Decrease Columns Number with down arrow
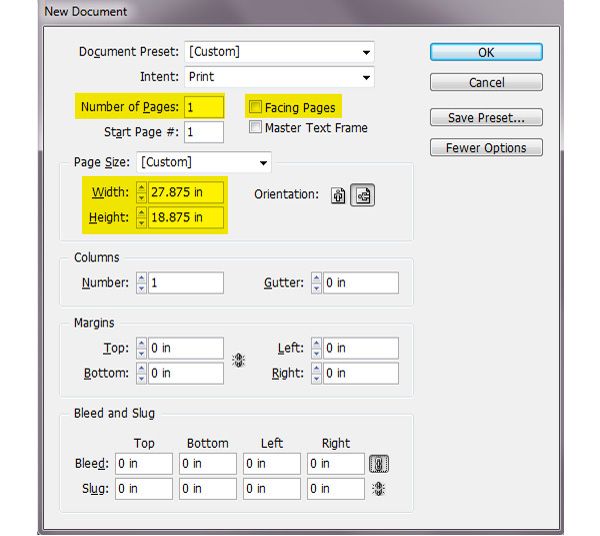This screenshot has height=536, width=600. (142, 288)
